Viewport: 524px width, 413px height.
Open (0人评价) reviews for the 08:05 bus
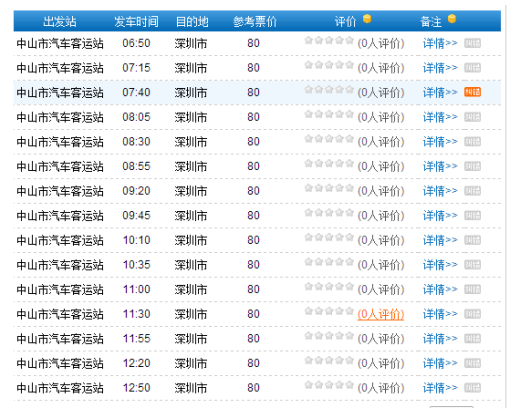click(381, 117)
